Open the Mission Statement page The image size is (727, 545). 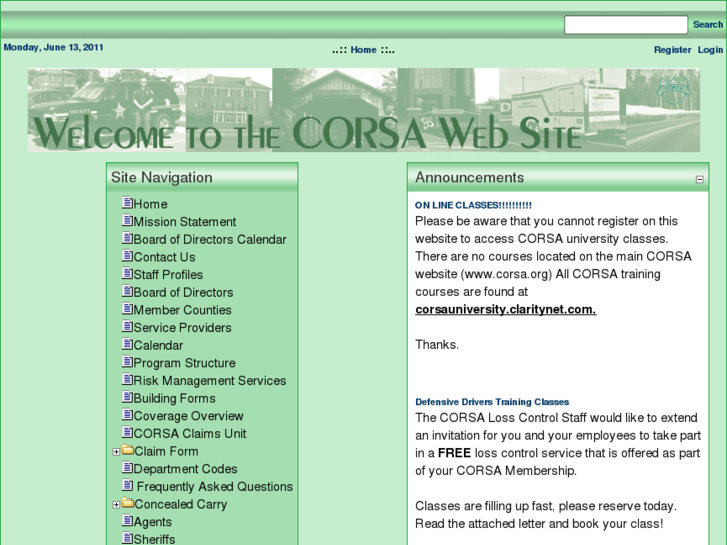[185, 222]
